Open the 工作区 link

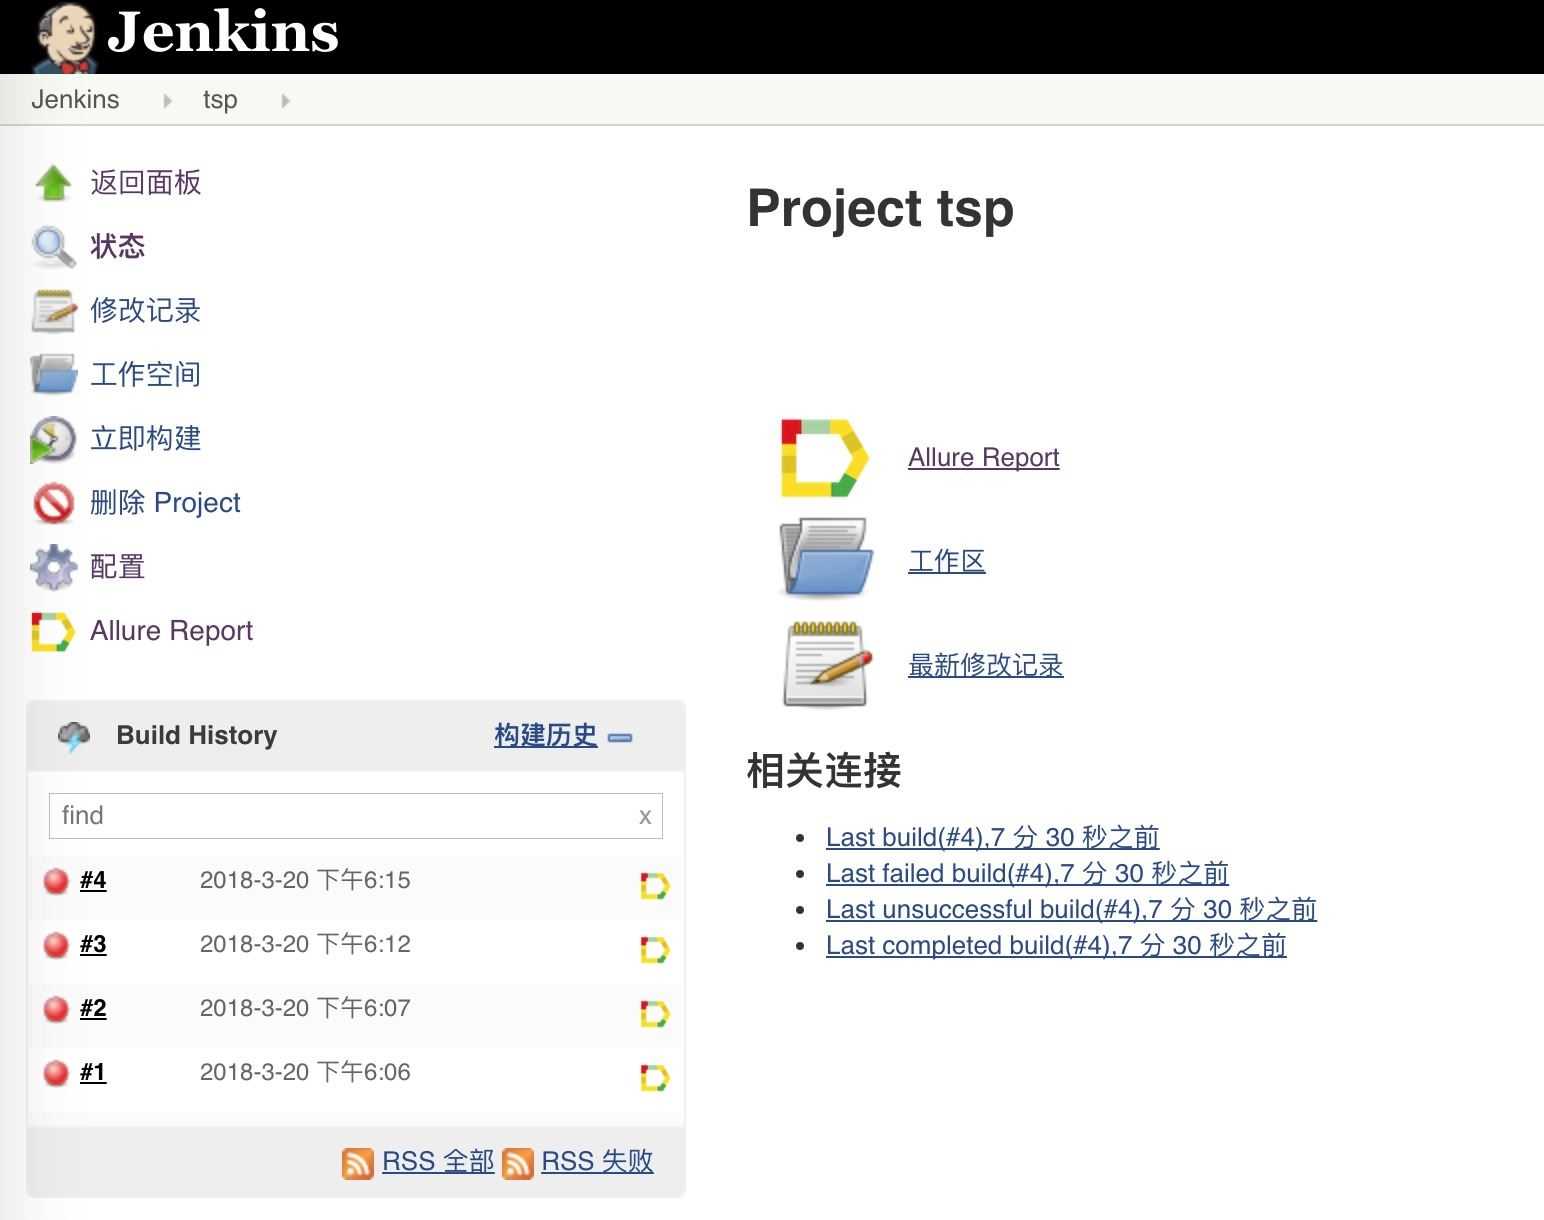coord(947,561)
